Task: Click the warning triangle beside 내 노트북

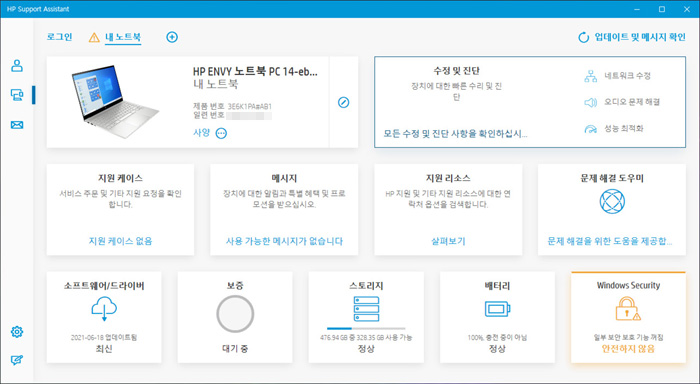Action: point(94,38)
